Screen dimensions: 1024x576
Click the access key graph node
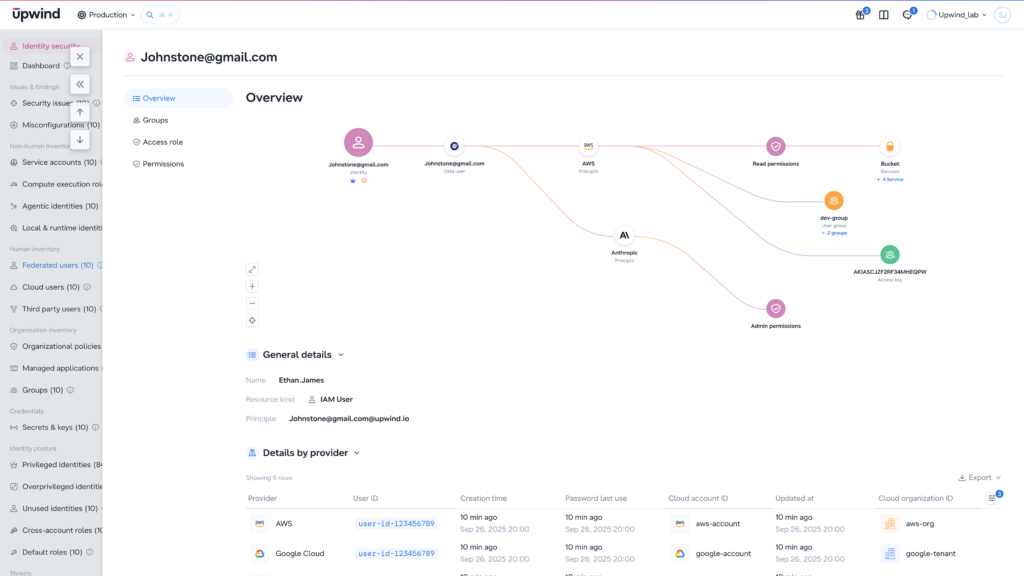[889, 254]
